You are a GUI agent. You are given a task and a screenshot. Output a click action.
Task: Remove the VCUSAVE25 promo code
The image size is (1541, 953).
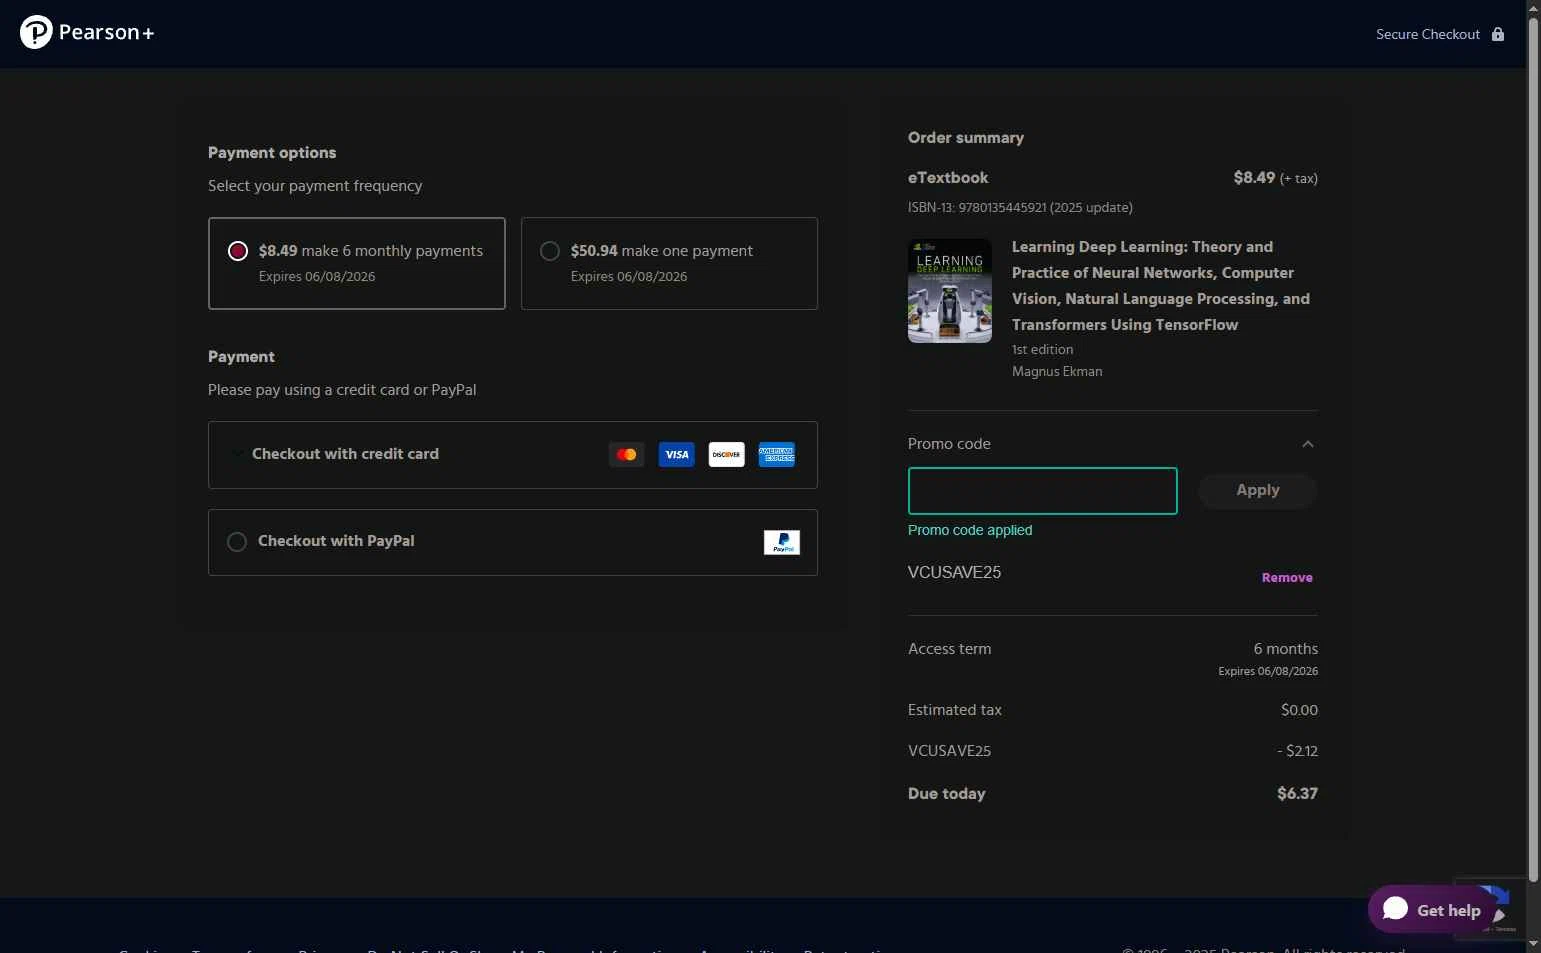coord(1287,577)
